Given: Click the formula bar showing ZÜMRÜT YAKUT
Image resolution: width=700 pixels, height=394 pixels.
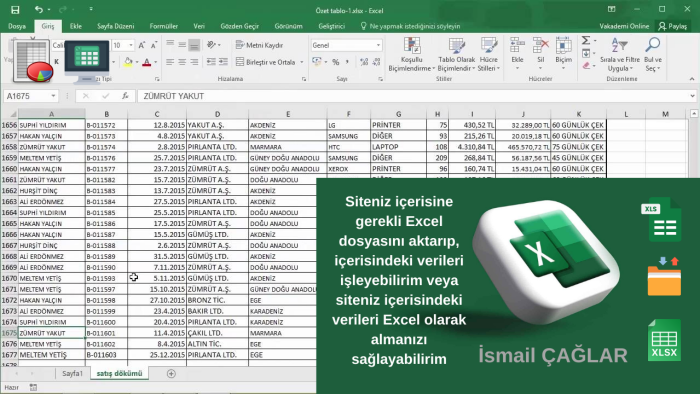Looking at the screenshot, I should point(413,96).
